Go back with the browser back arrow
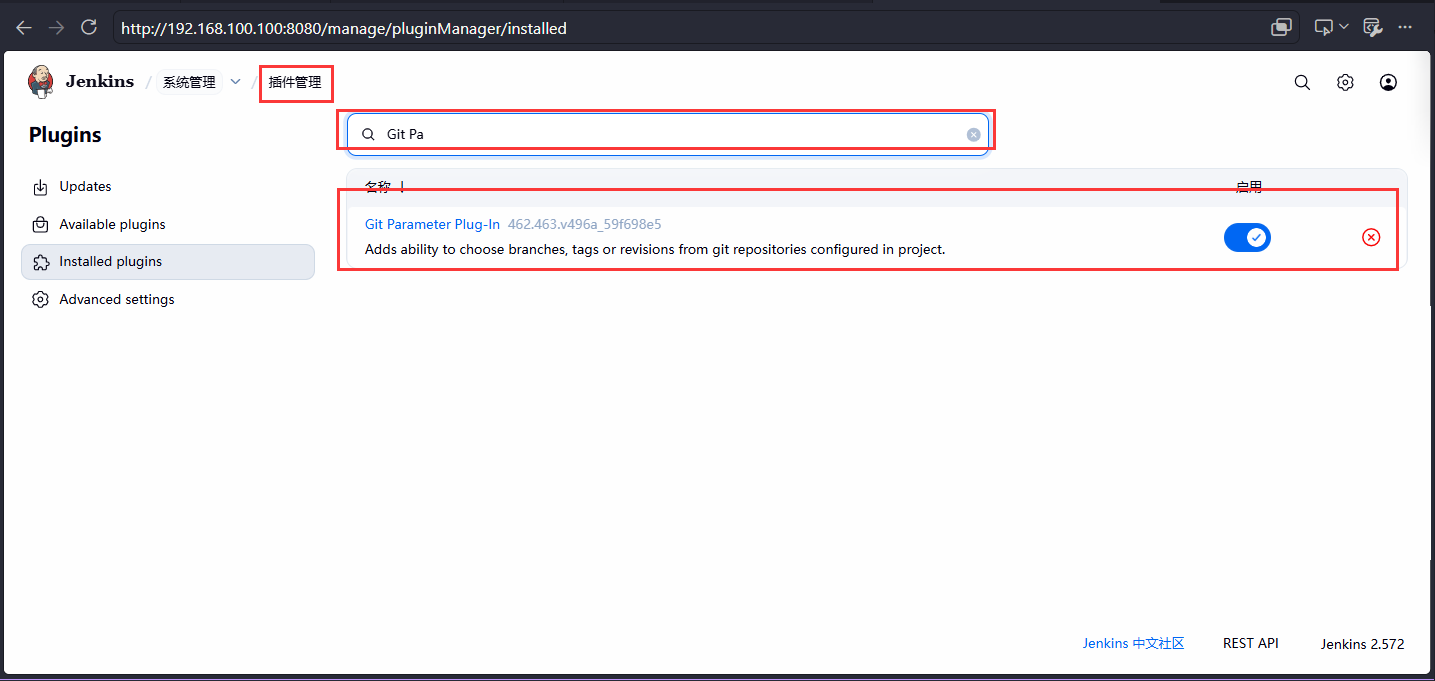The width and height of the screenshot is (1435, 681). point(24,28)
